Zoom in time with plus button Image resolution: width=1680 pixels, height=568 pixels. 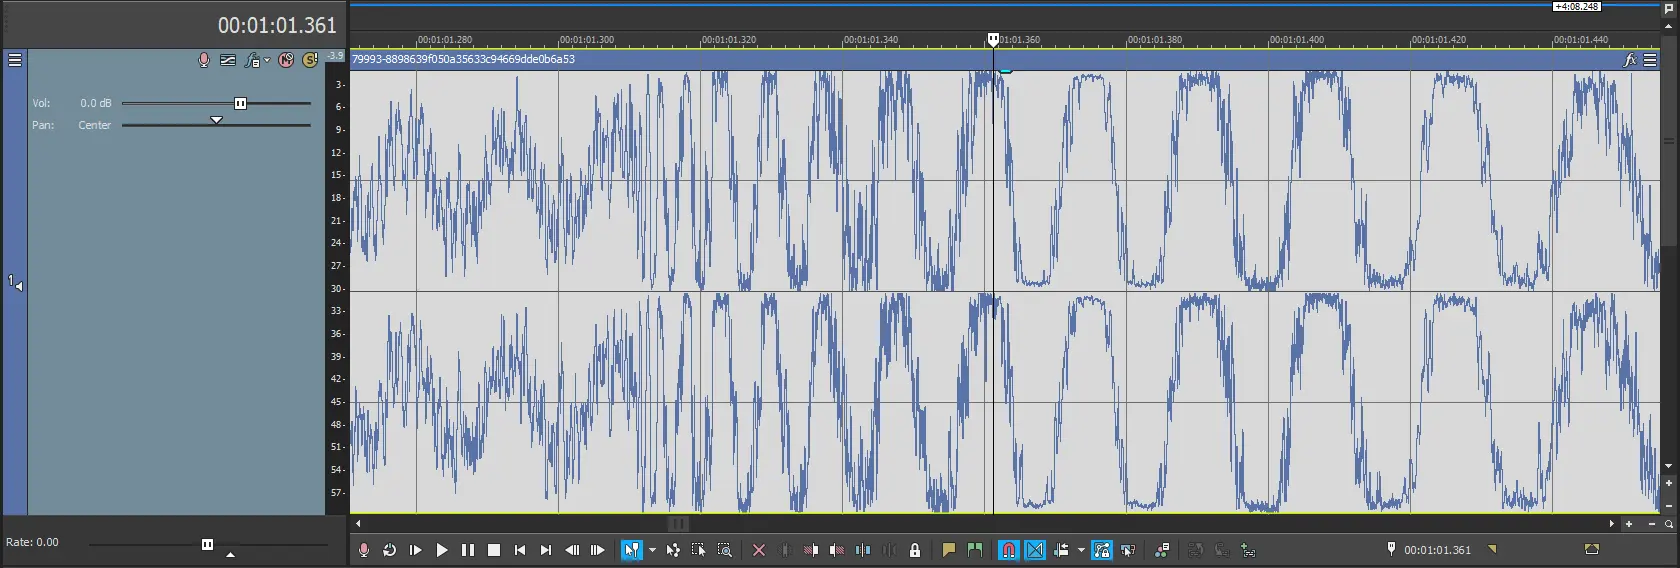click(1629, 523)
